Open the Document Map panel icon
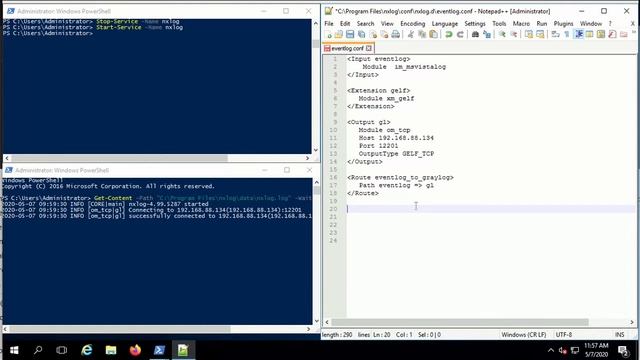Viewport: 640px width, 360px height. click(601, 35)
